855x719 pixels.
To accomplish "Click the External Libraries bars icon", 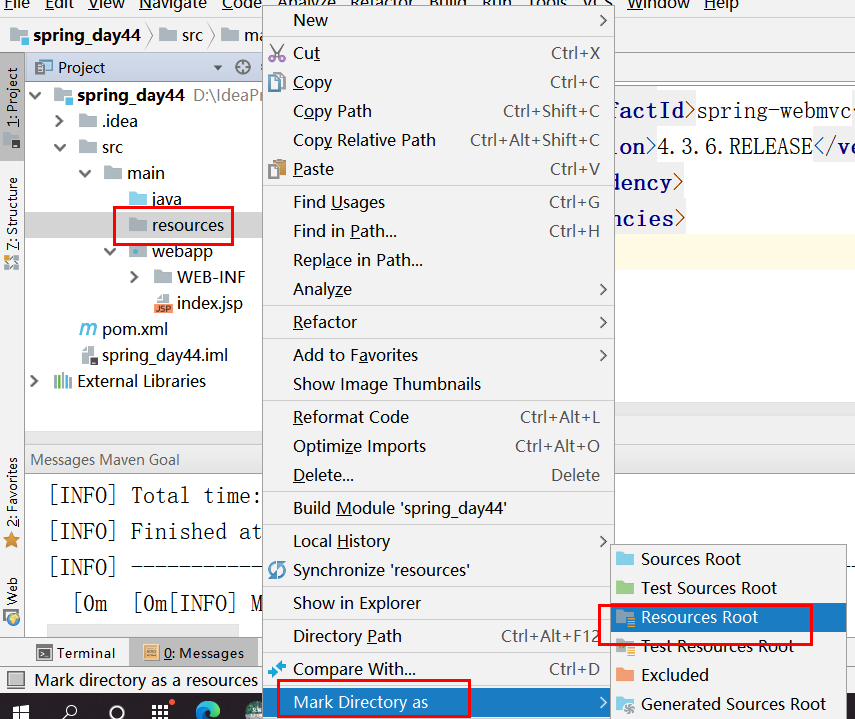I will 63,381.
